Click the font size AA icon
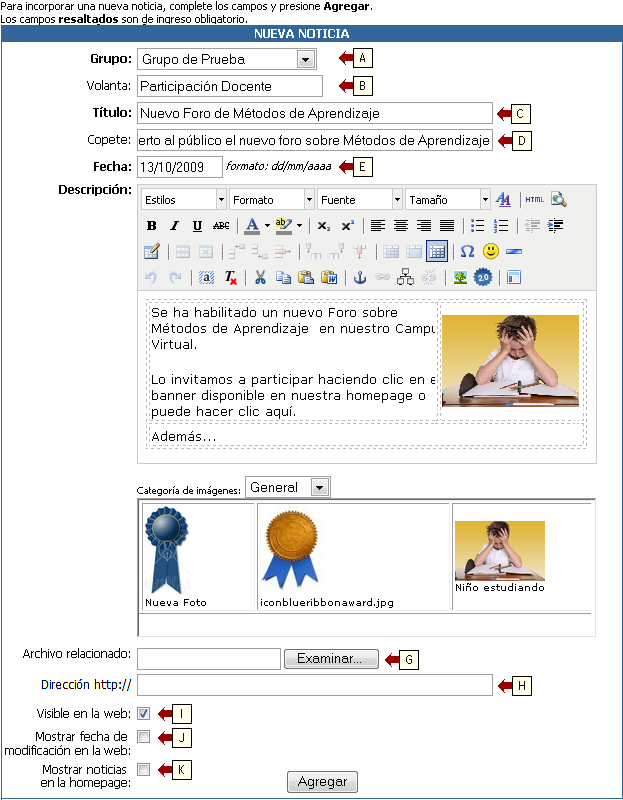The height and width of the screenshot is (800, 623). pos(503,199)
